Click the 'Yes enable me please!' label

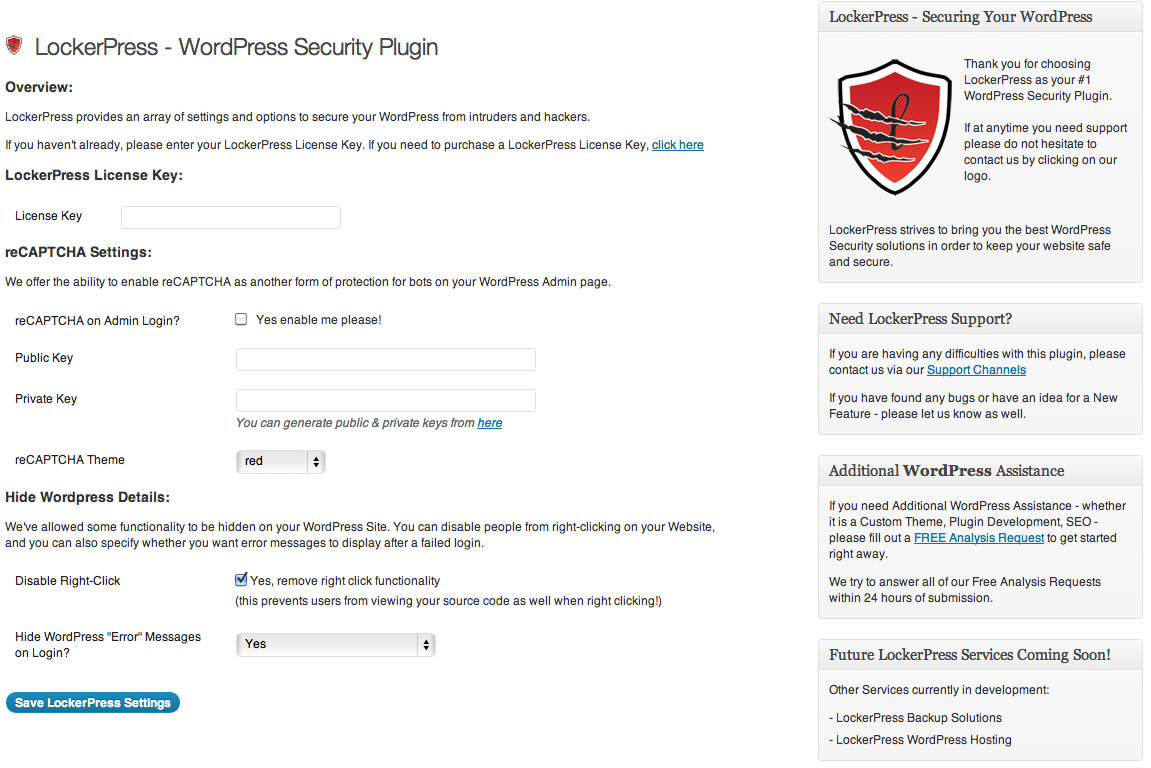[x=319, y=320]
